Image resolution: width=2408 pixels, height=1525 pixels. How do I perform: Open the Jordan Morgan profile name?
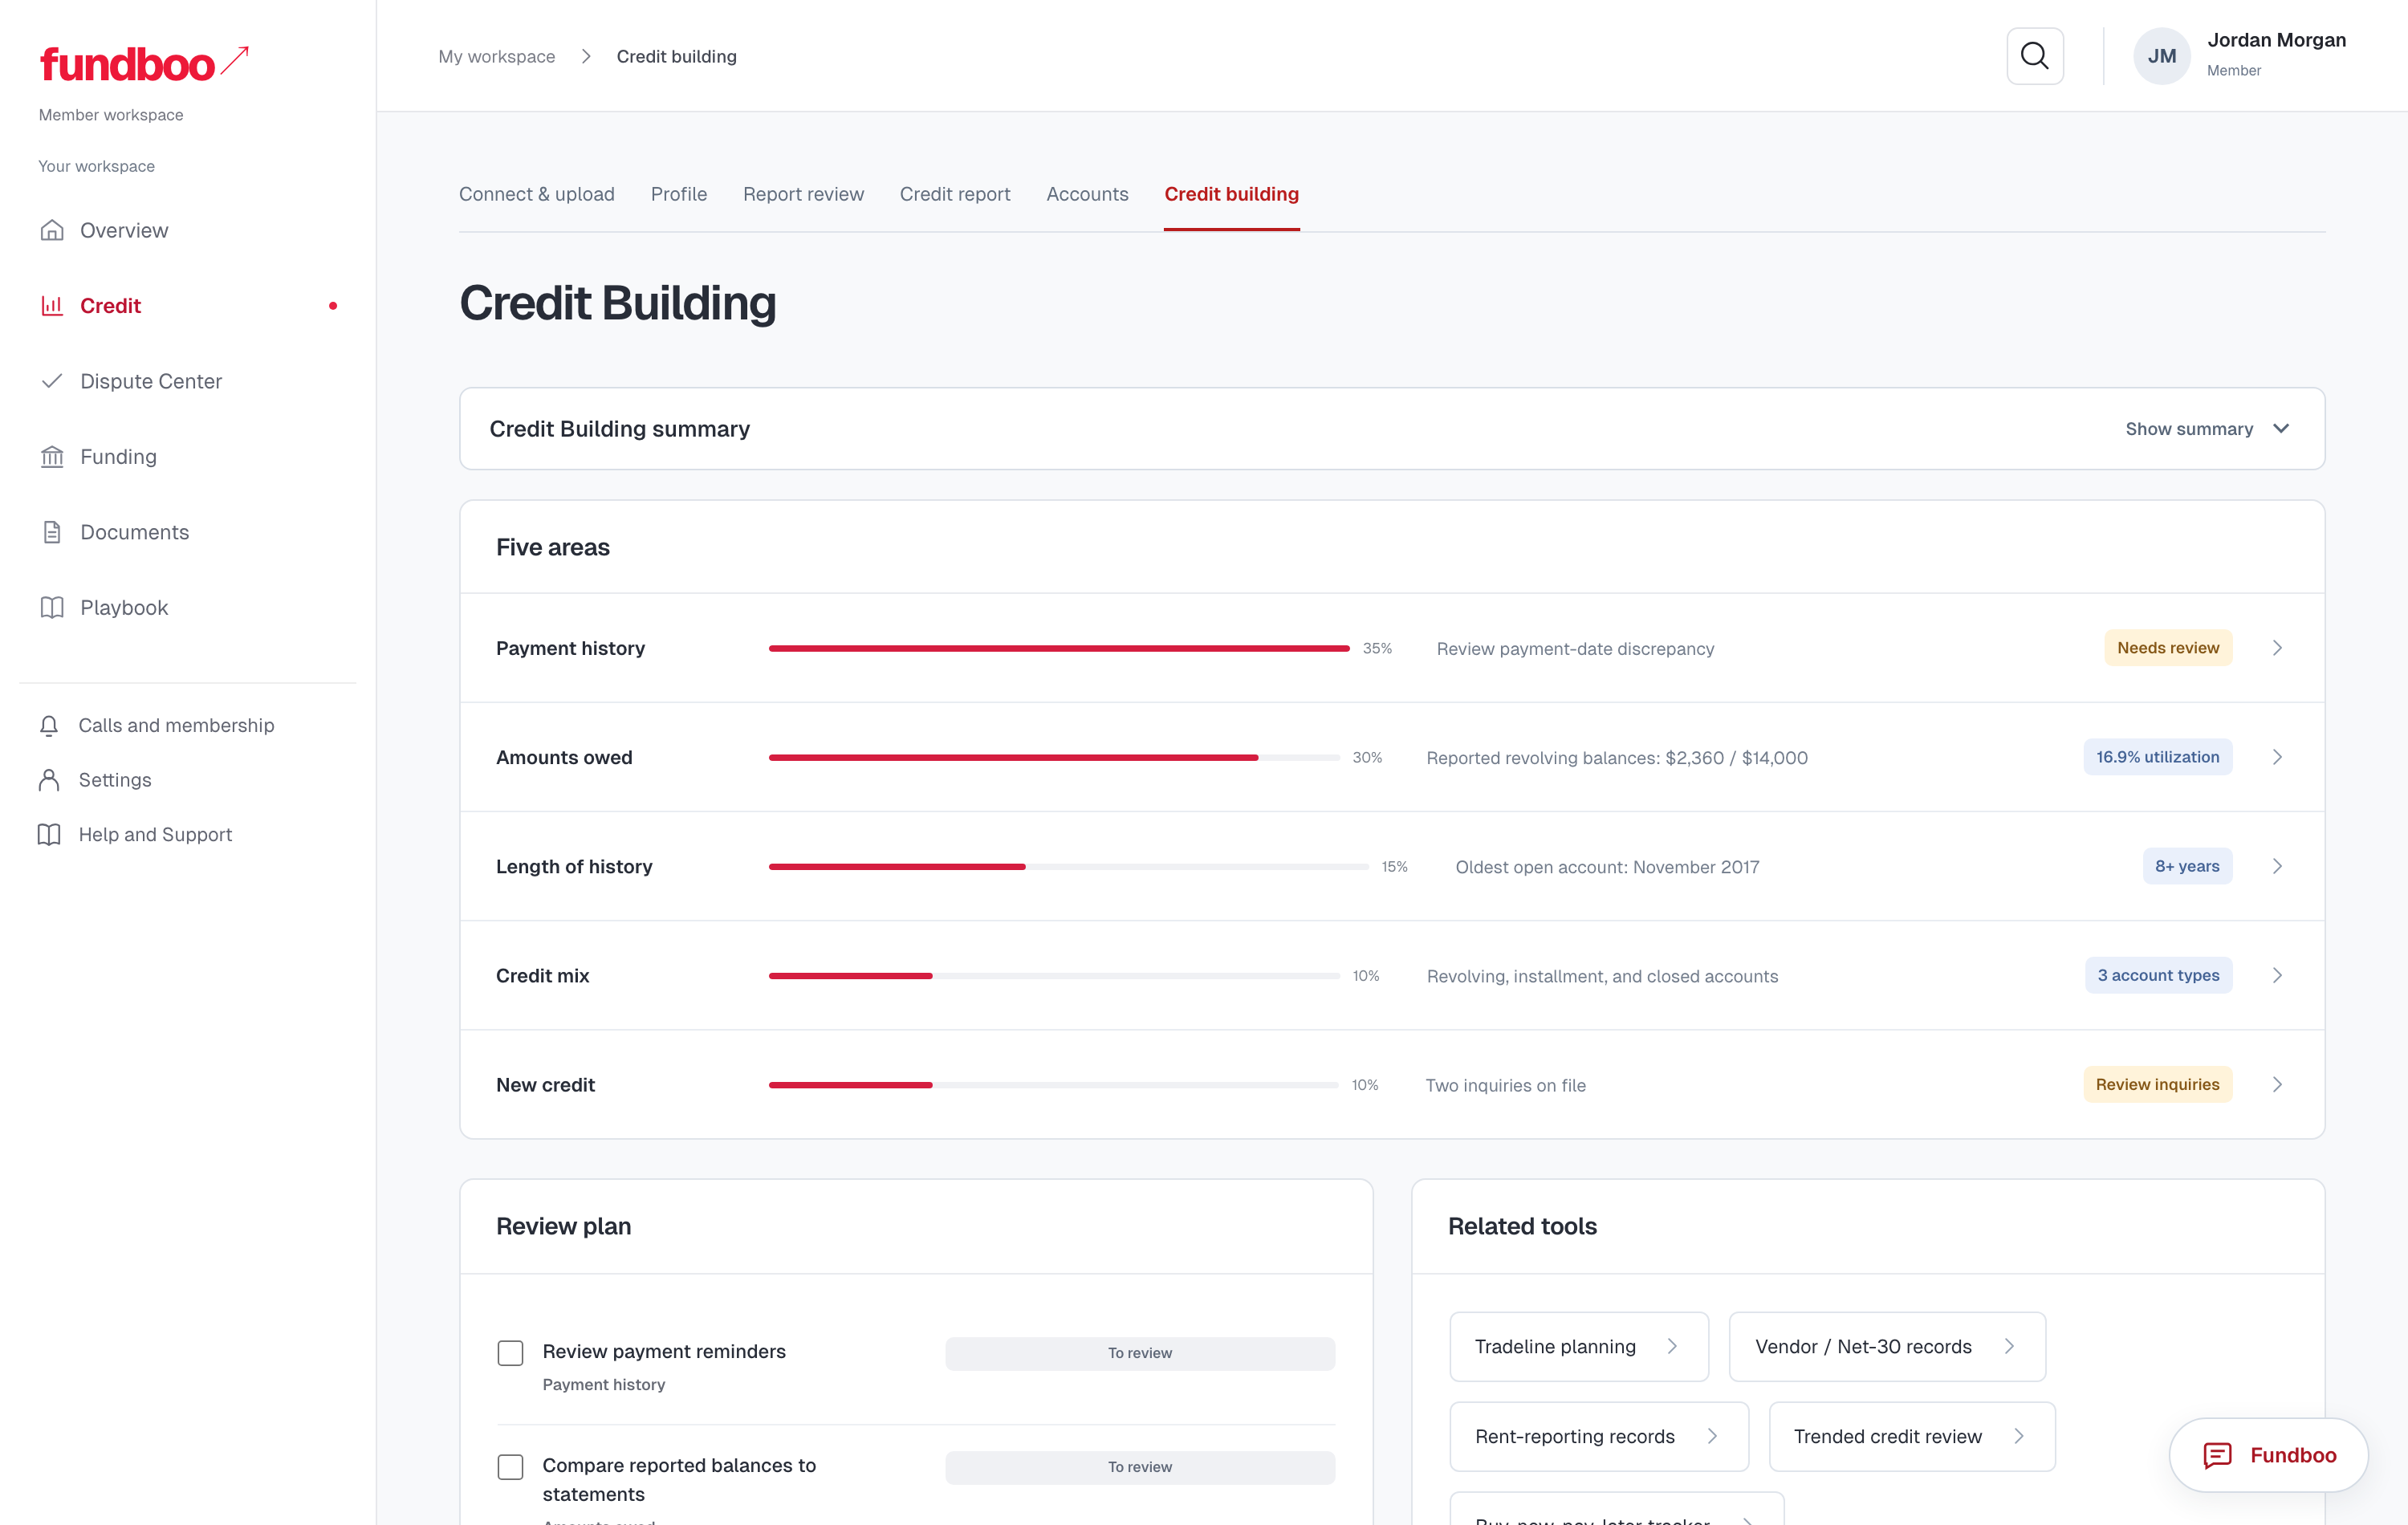[2276, 40]
